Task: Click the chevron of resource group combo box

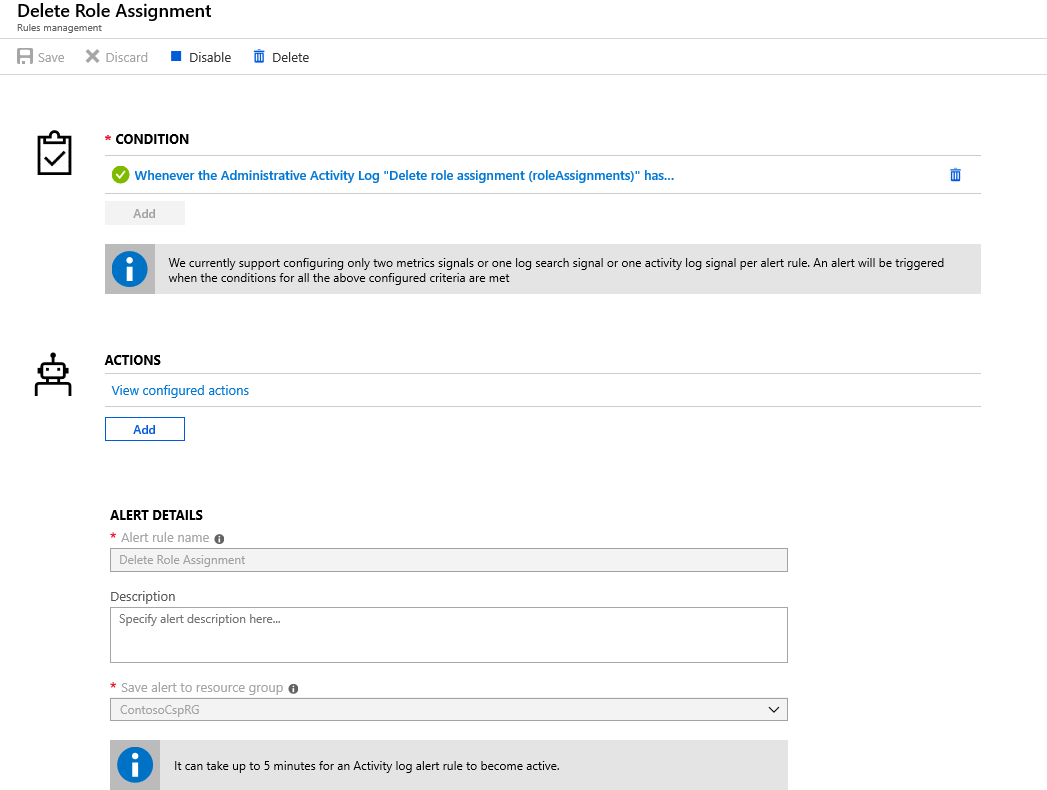Action: pyautogui.click(x=774, y=709)
